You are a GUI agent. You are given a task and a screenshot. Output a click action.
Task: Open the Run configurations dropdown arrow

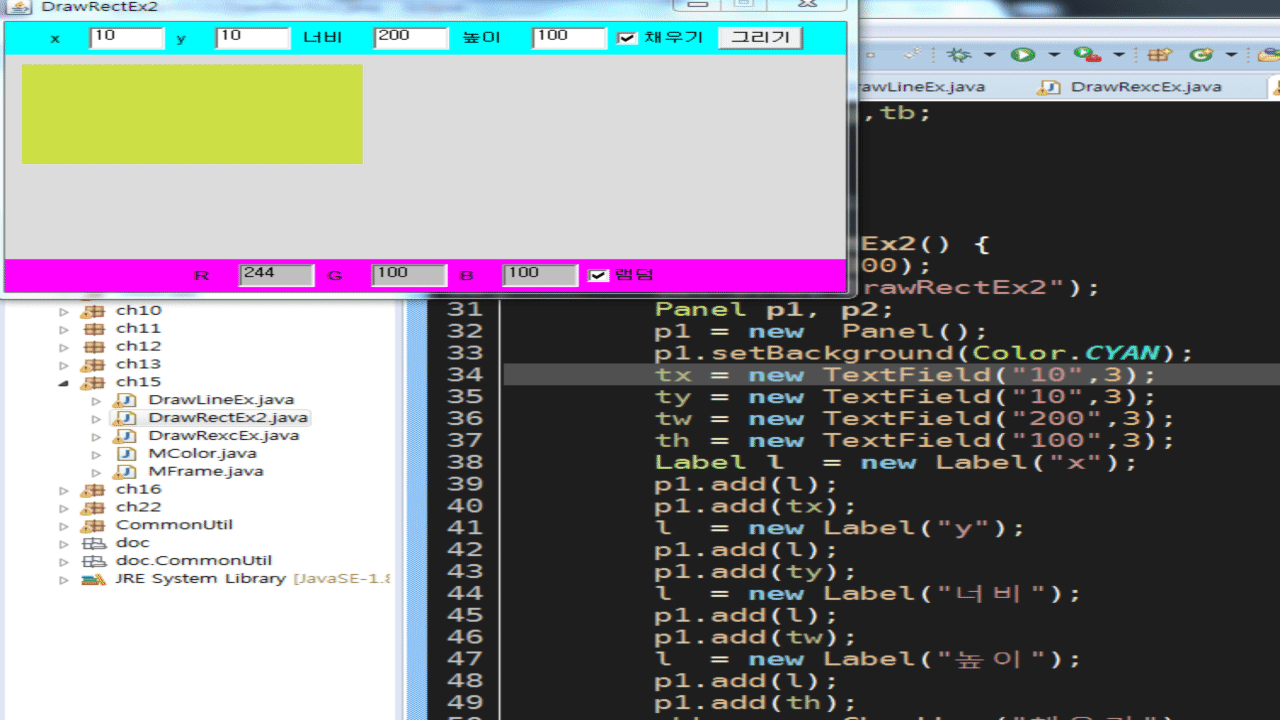tap(1053, 55)
